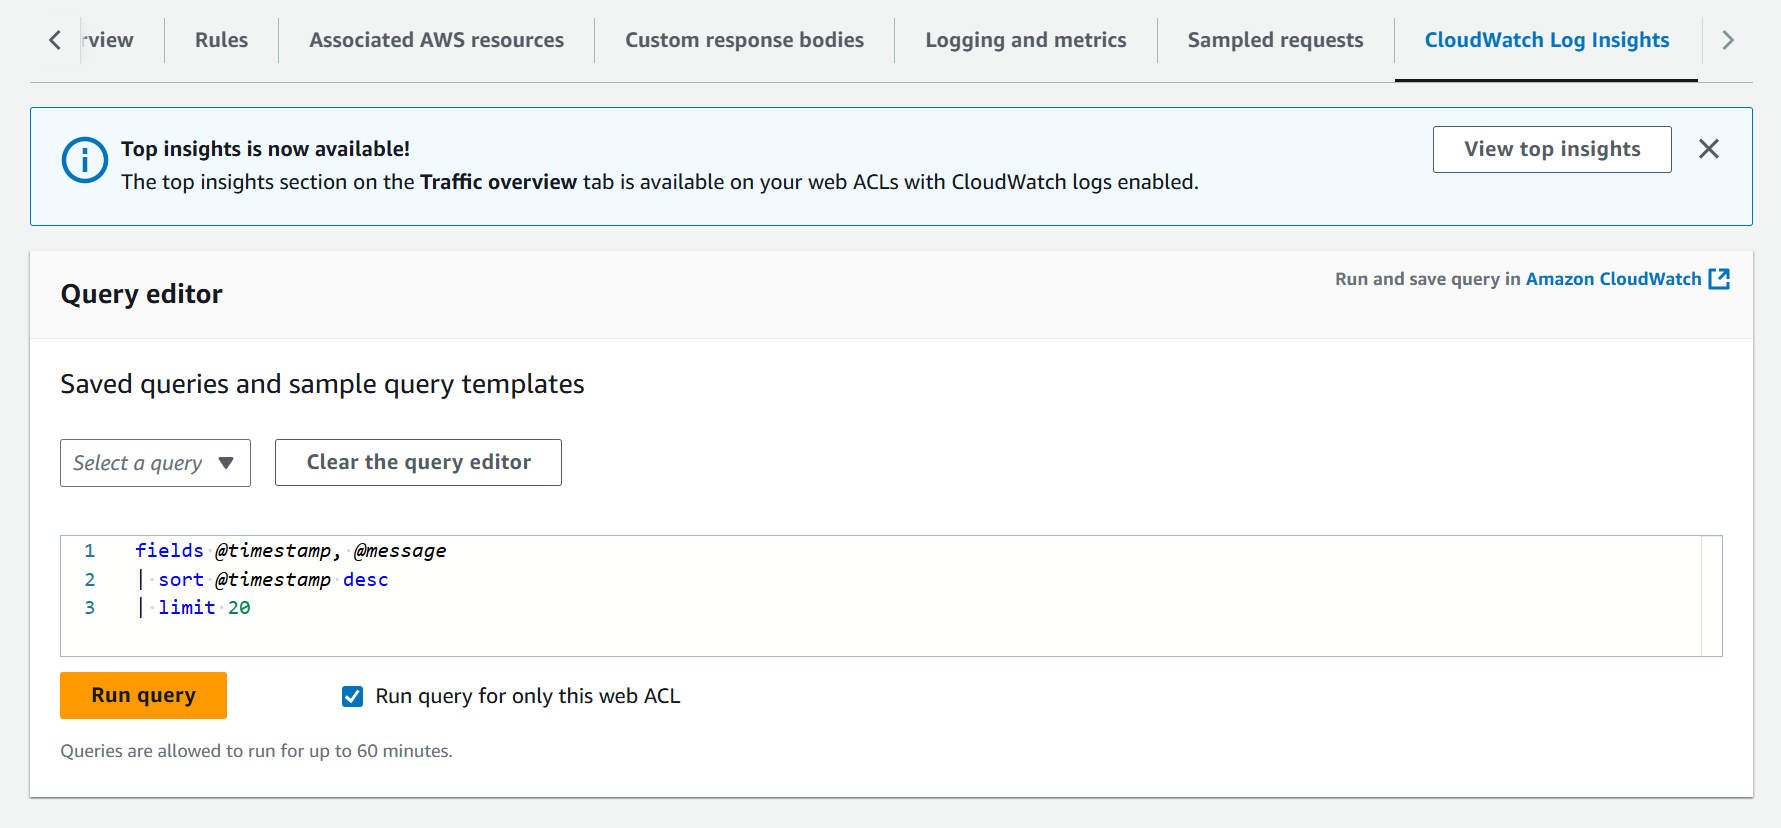Go to Custom response bodies tab
Screen dimensions: 1781x828
tap(744, 40)
